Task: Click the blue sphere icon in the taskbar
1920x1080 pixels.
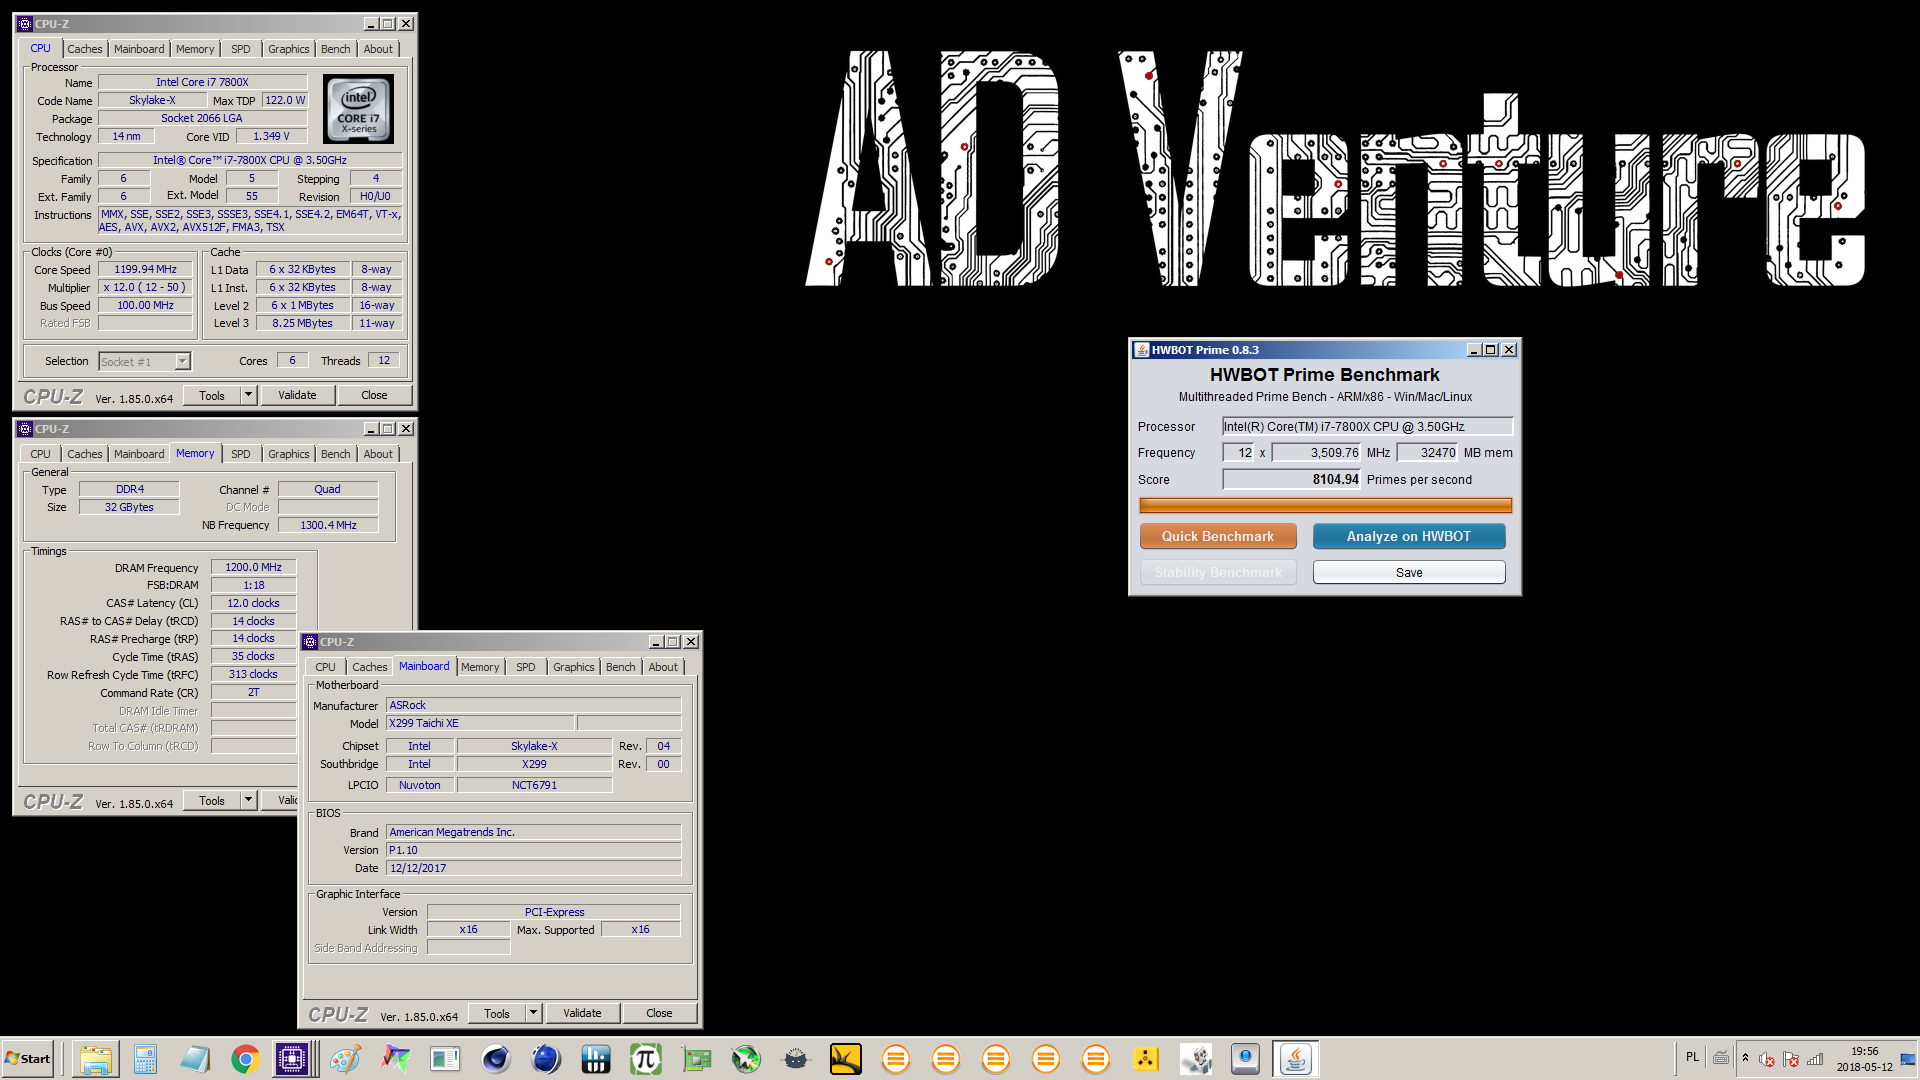Action: click(x=545, y=1059)
